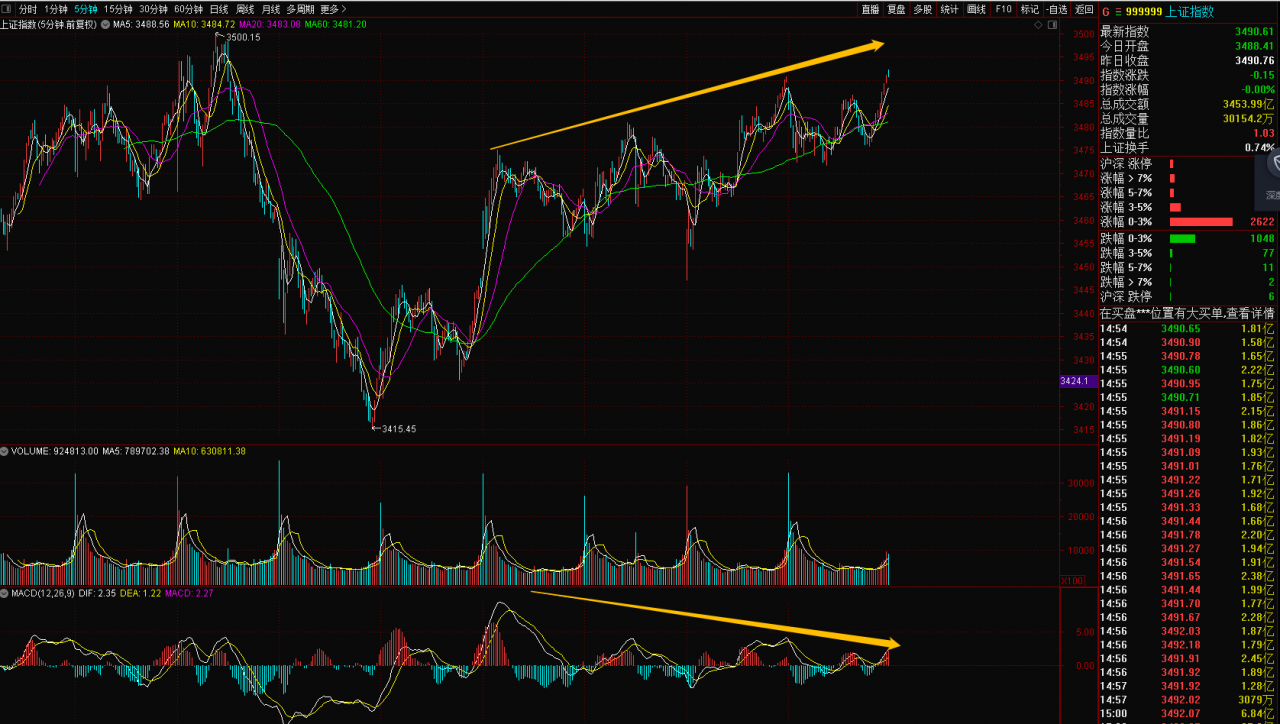Click the purple 3424.1 price tag
1280x724 pixels.
click(x=1075, y=382)
